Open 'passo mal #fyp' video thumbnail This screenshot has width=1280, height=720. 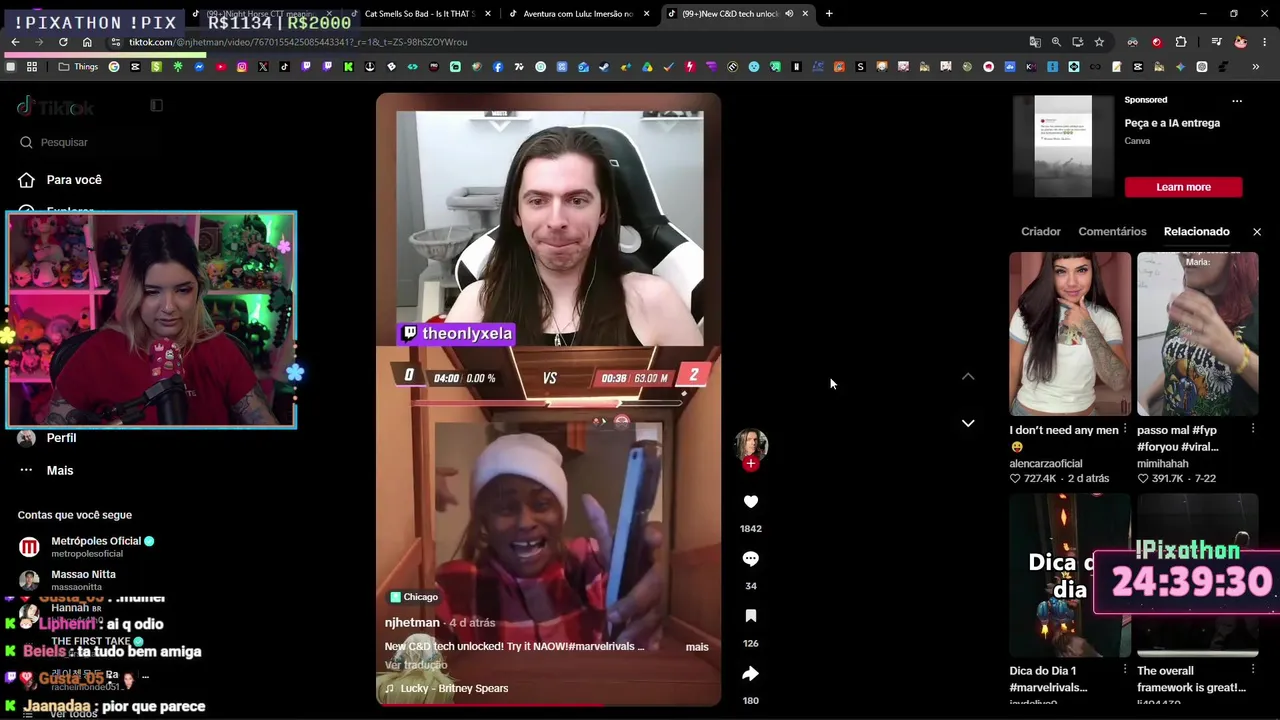pos(1198,333)
